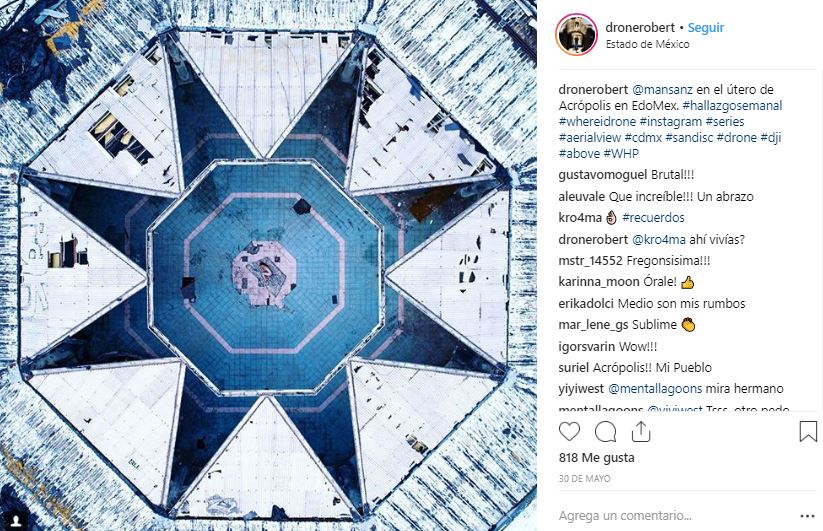Viewport: 823px width, 531px height.
Task: Open the @kro4ma mention in the reply
Action: click(x=659, y=240)
